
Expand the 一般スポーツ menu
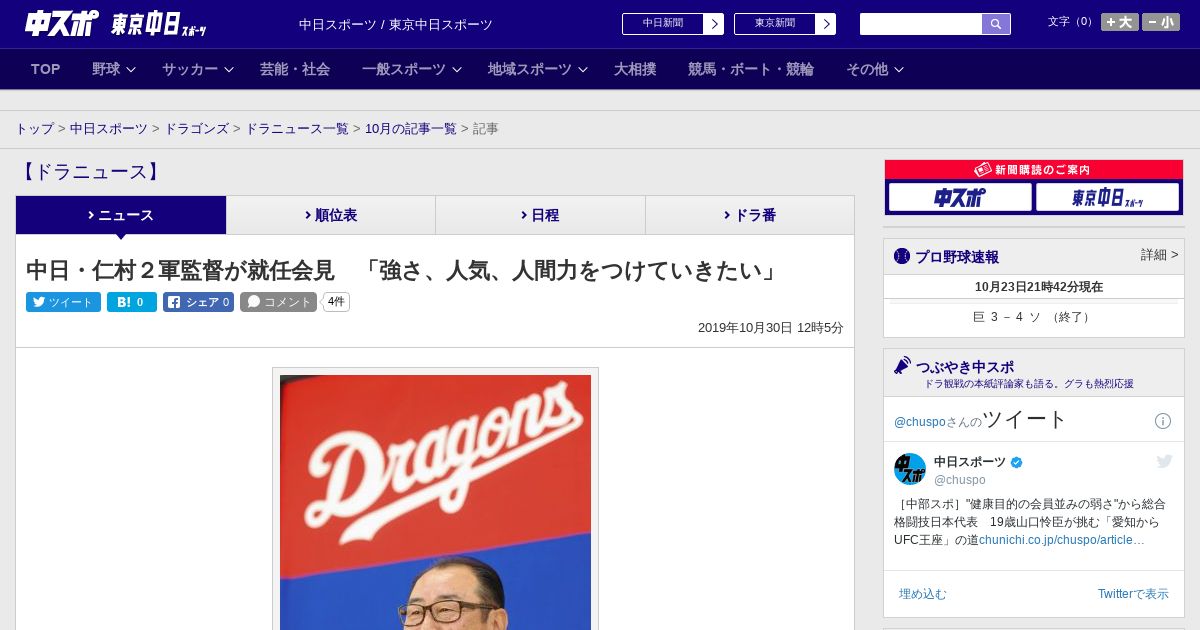pyautogui.click(x=412, y=69)
